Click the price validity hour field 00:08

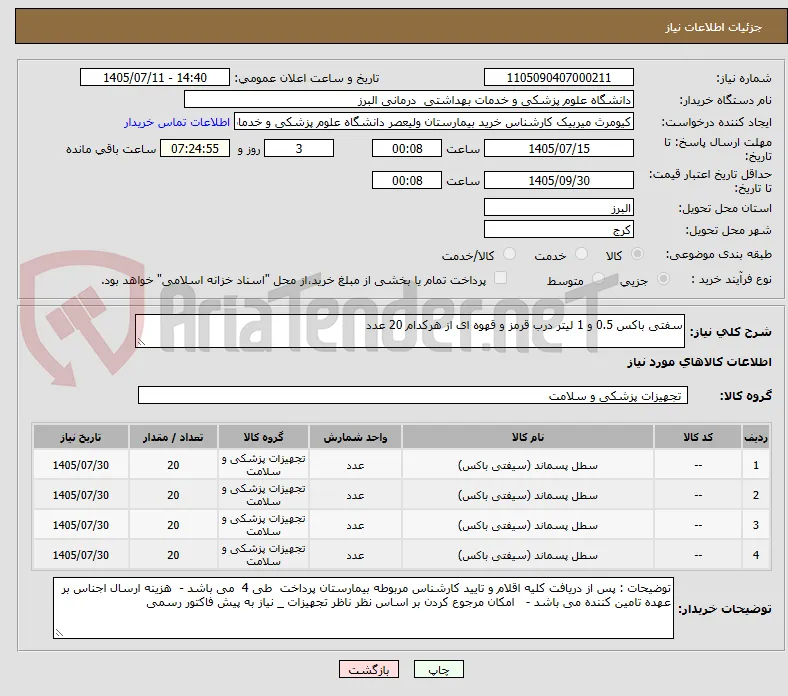pyautogui.click(x=407, y=180)
